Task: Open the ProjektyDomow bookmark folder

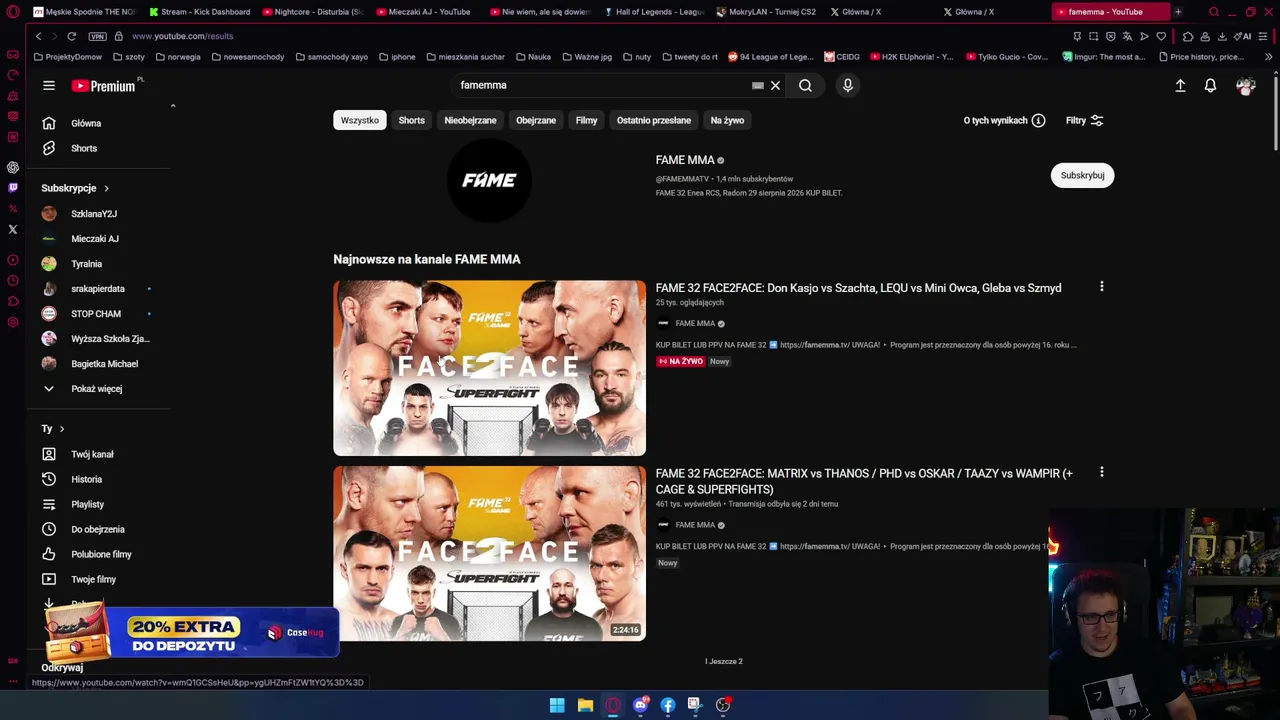Action: (68, 57)
